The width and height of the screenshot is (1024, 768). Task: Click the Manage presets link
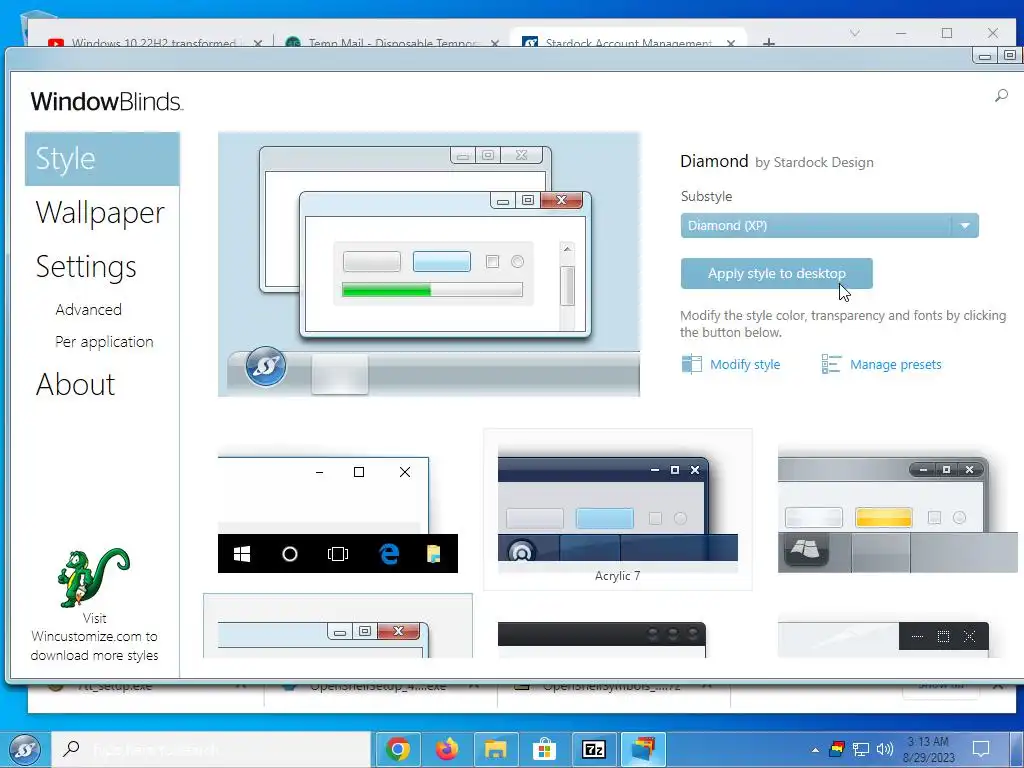895,364
